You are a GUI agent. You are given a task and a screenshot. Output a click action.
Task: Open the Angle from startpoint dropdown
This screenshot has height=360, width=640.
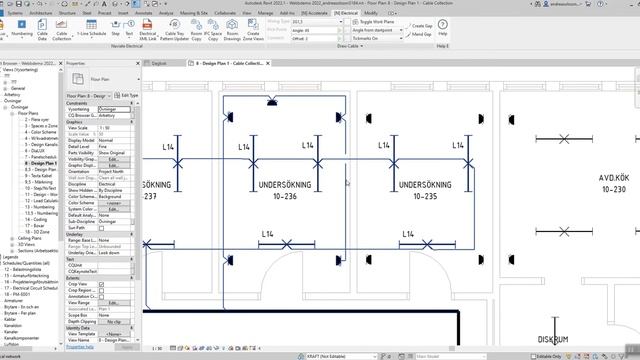tap(378, 30)
